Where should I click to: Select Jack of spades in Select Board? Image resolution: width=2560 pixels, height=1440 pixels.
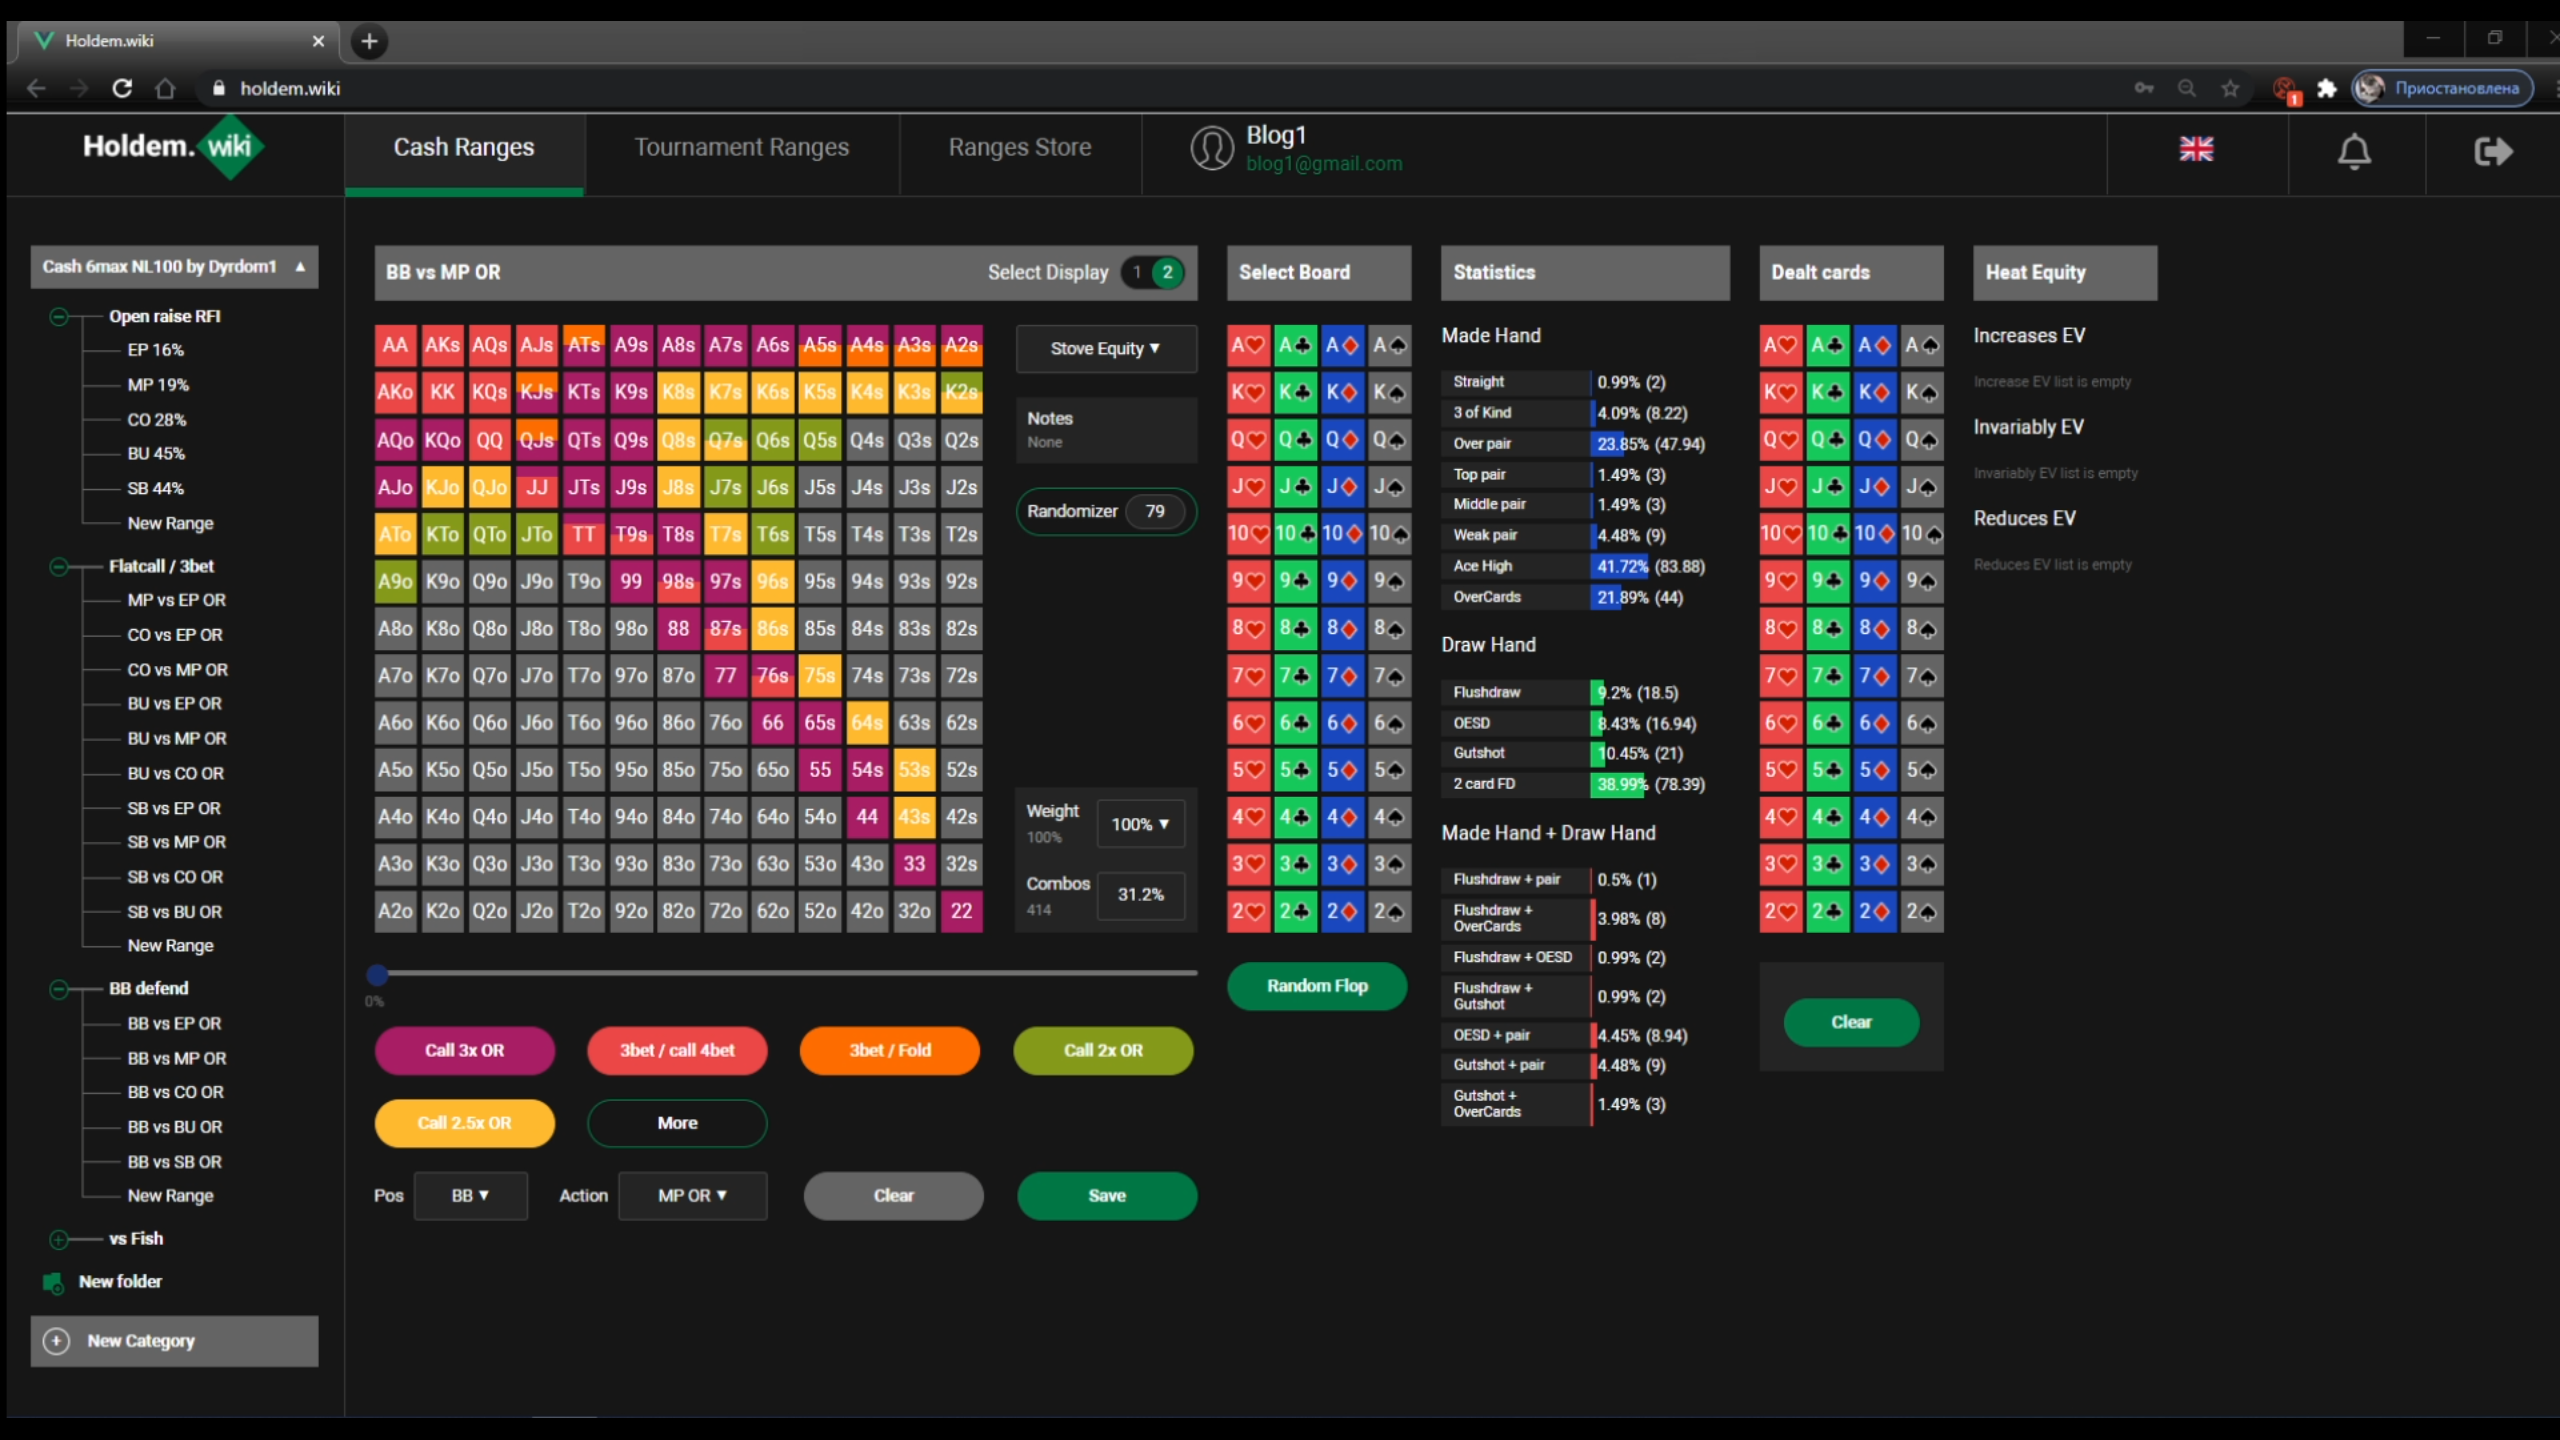(x=1389, y=487)
